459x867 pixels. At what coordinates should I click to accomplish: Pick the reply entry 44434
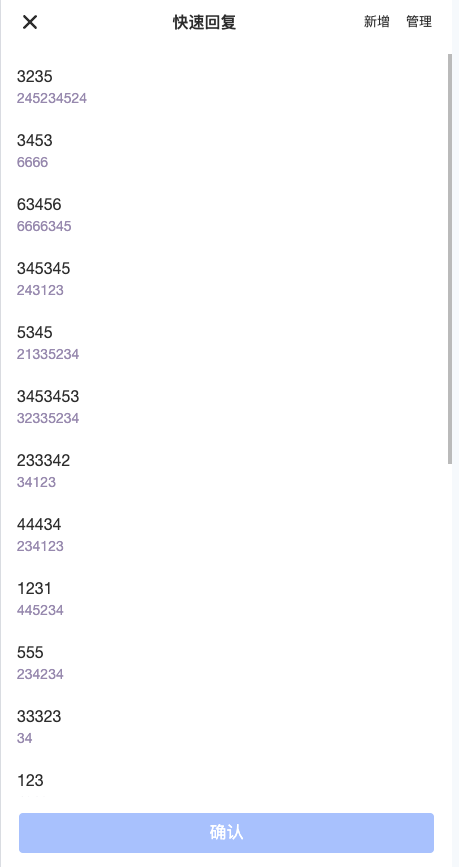(226, 535)
